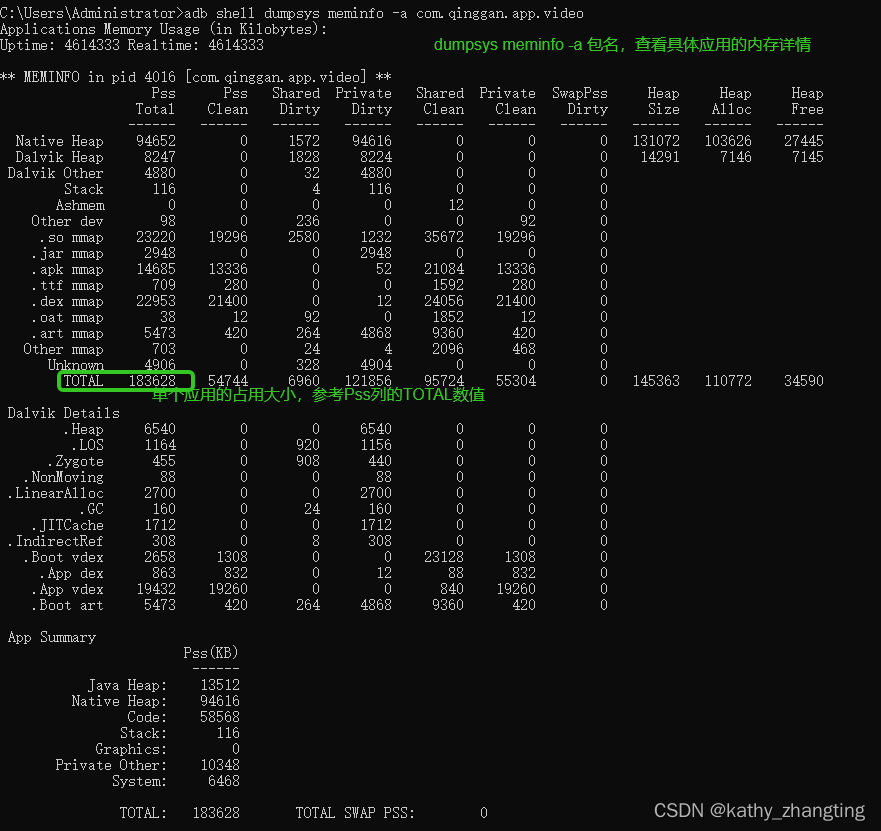Image resolution: width=881 pixels, height=831 pixels.
Task: Click the .ttf mmap row label
Action: click(67, 285)
